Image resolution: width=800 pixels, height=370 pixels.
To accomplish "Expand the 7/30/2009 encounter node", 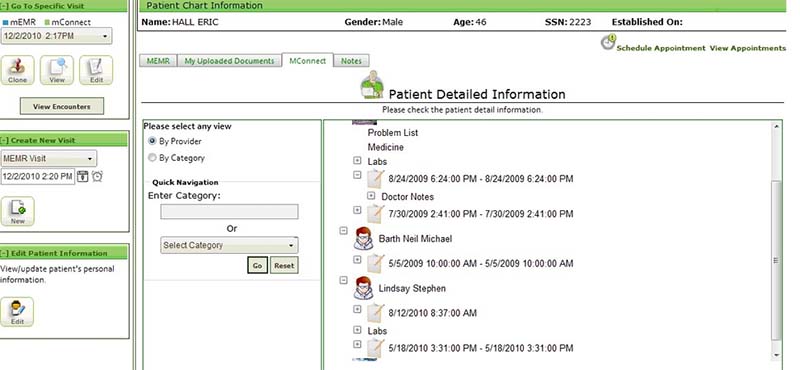I will point(357,210).
